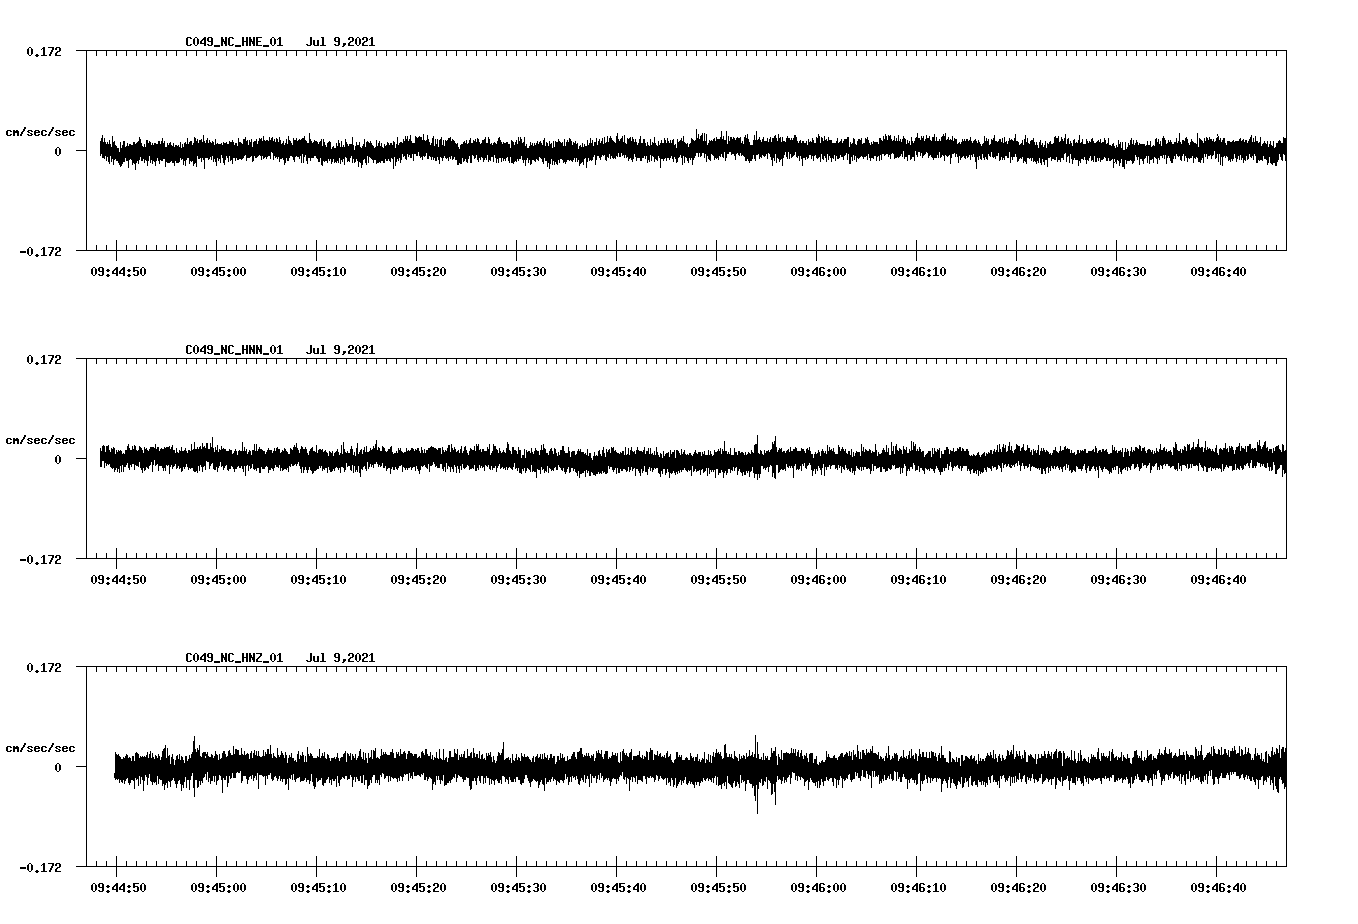Click the 09:44:50 time label under HNE plot
This screenshot has height=924, width=1358.
tap(118, 272)
